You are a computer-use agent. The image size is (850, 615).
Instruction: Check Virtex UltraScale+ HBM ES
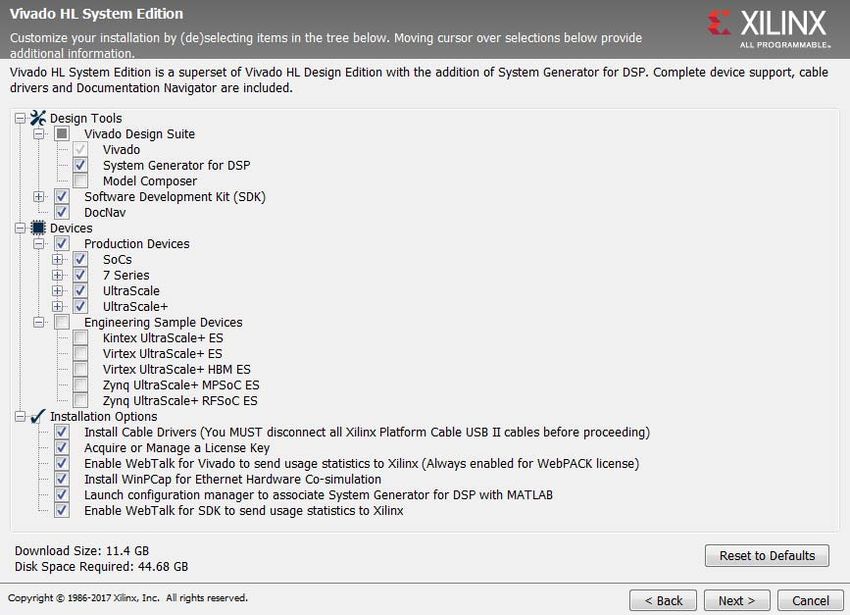tap(81, 369)
